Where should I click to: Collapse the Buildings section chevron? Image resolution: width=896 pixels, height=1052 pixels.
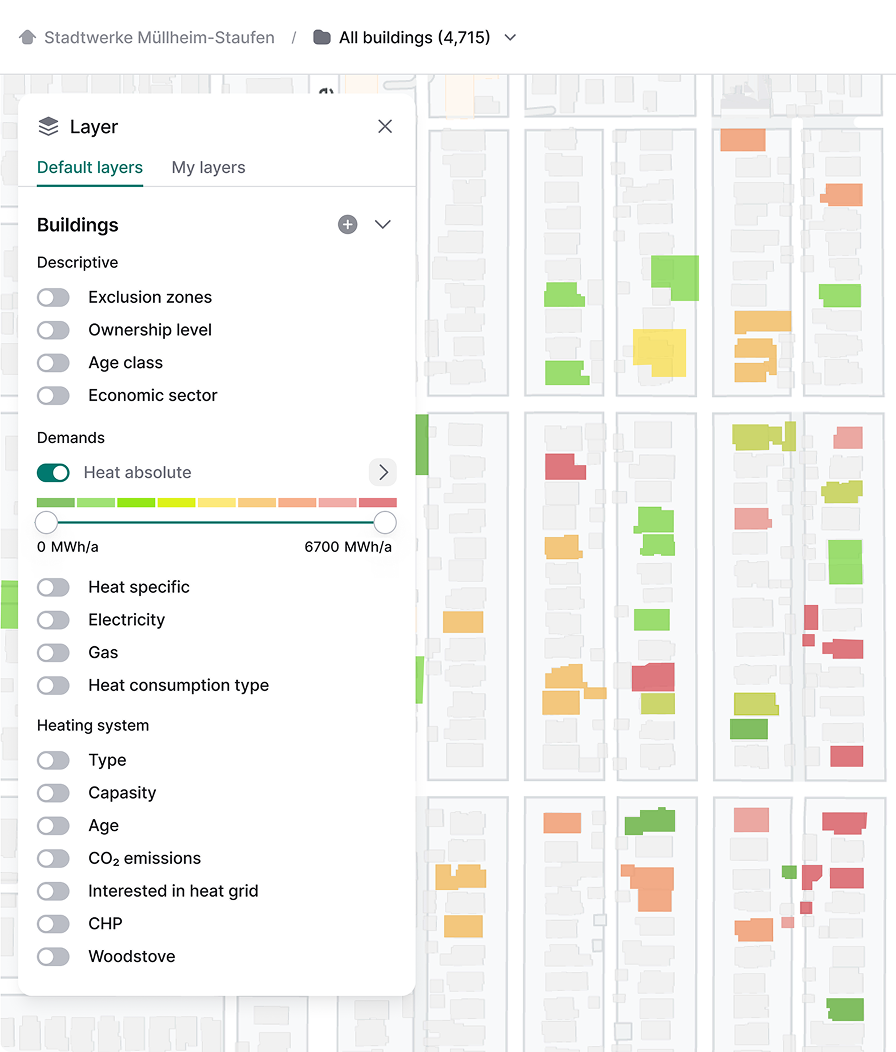pos(382,224)
